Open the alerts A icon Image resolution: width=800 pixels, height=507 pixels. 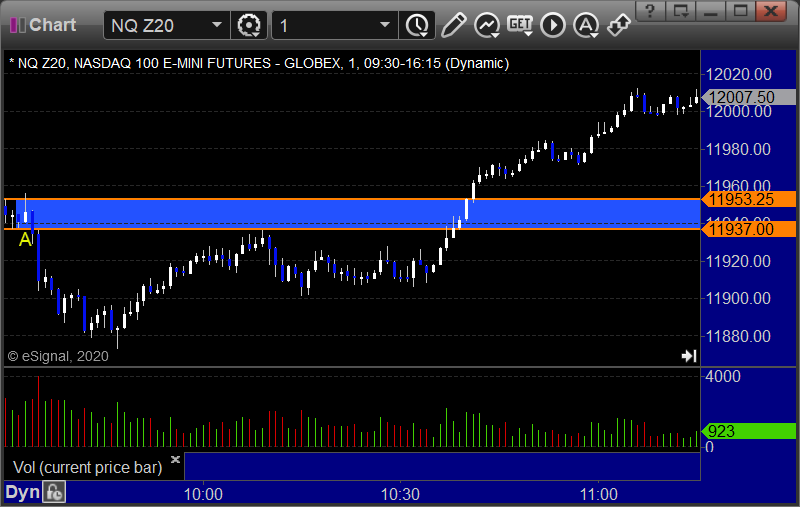[586, 25]
